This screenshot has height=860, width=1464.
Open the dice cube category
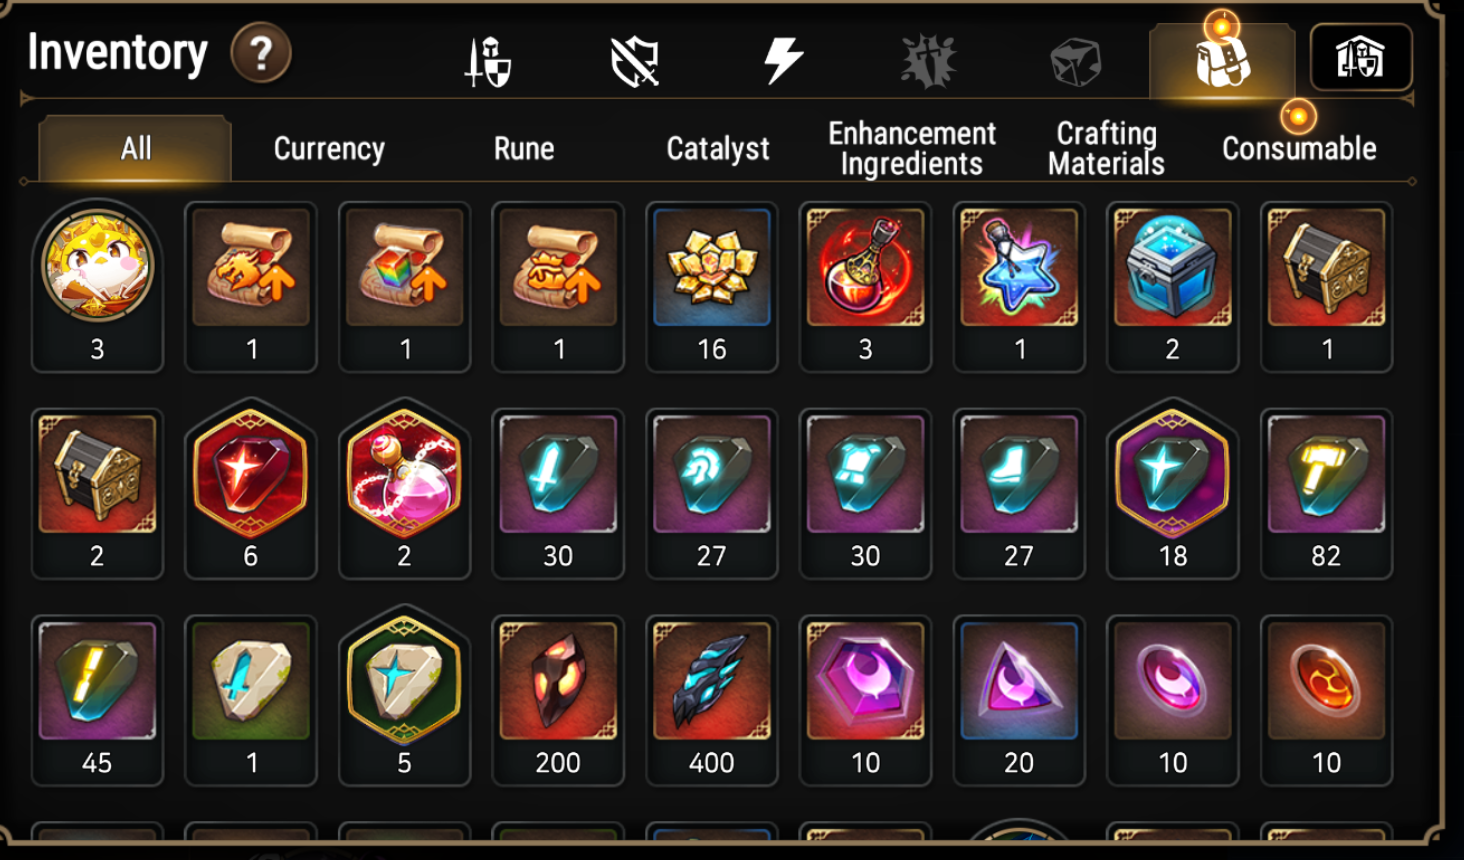[x=1076, y=62]
